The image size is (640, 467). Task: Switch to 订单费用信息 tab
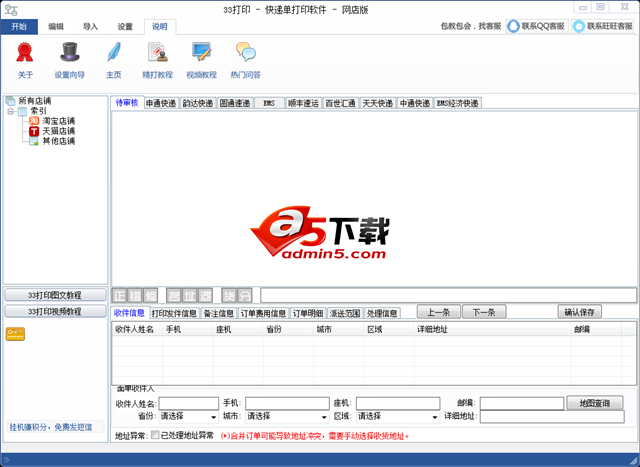[x=263, y=313]
